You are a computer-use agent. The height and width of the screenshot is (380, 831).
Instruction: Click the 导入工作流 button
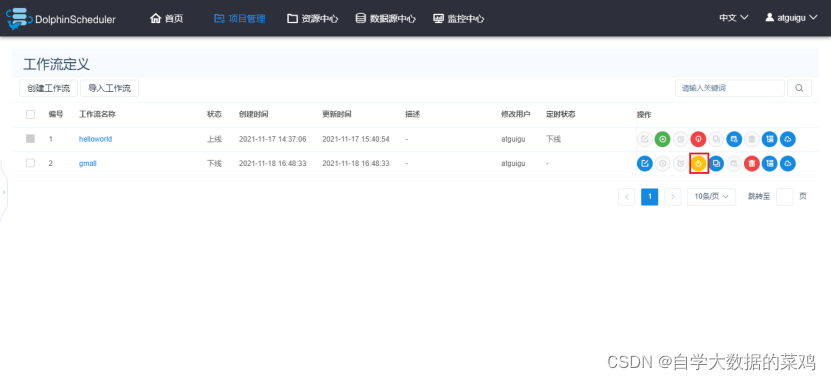(109, 88)
